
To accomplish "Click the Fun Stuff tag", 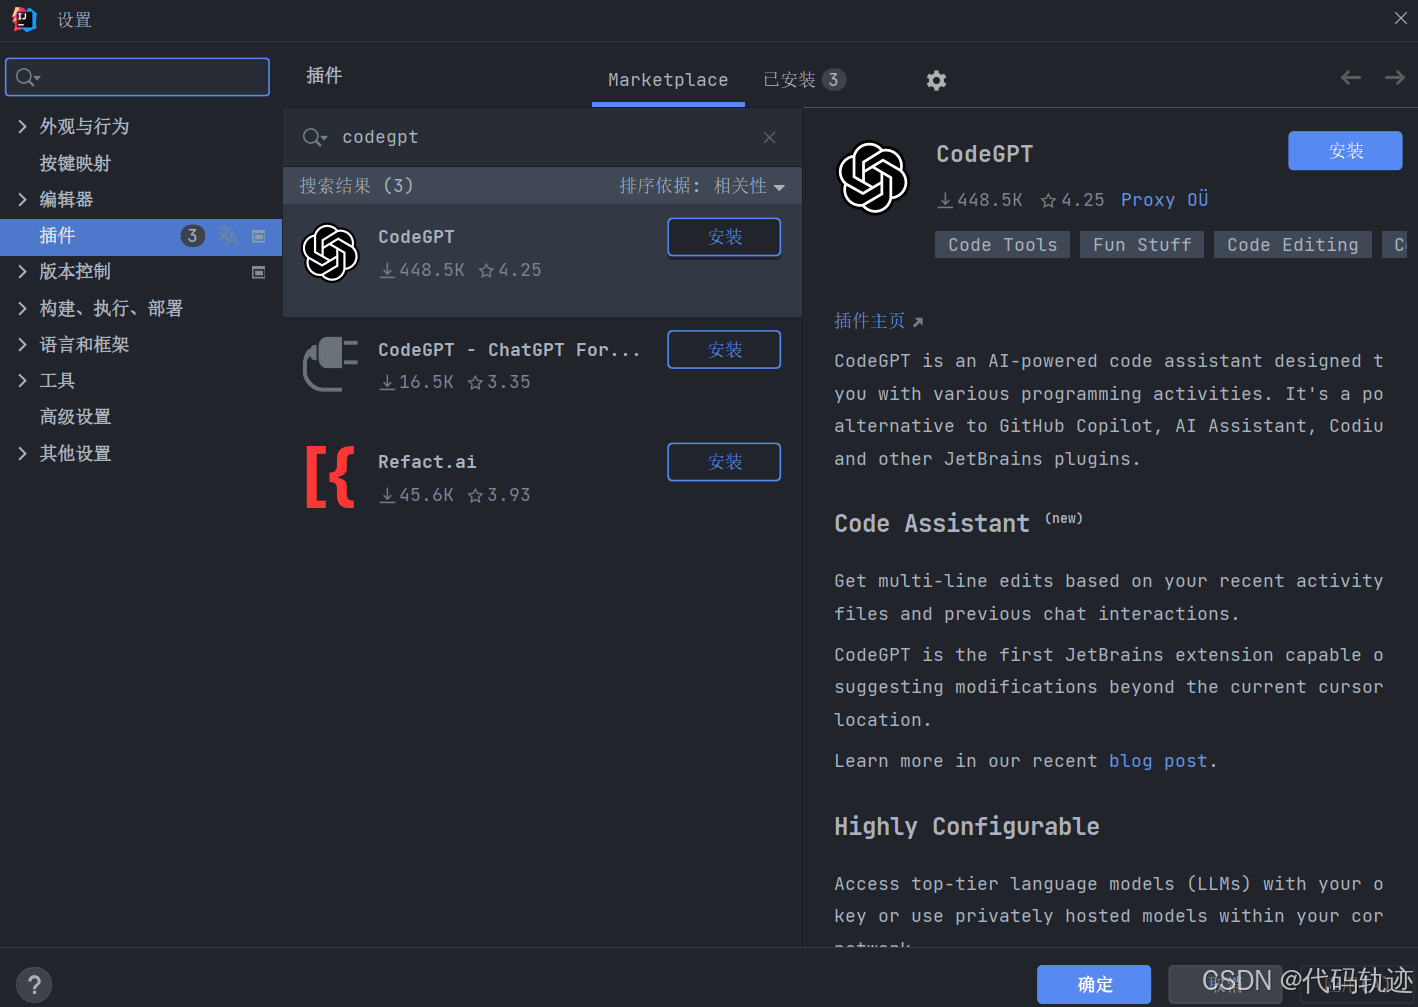I will coord(1142,245).
